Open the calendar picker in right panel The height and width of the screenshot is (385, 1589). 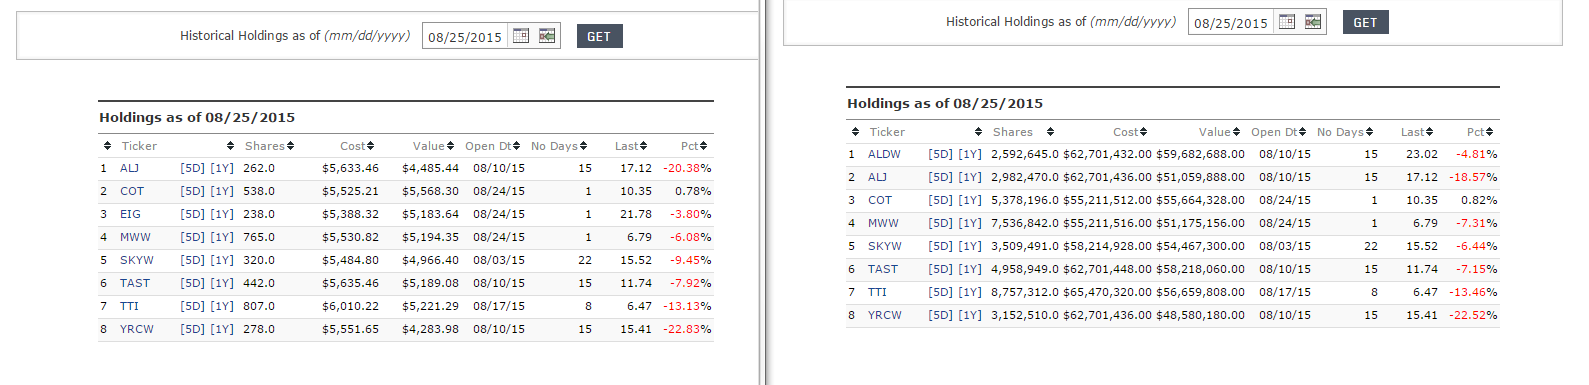pyautogui.click(x=1287, y=22)
